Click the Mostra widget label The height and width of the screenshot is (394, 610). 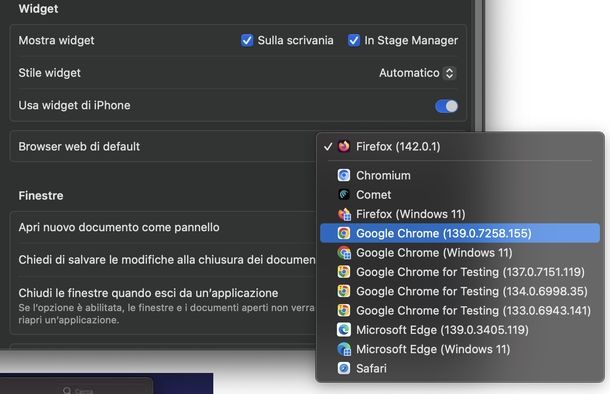pos(56,40)
